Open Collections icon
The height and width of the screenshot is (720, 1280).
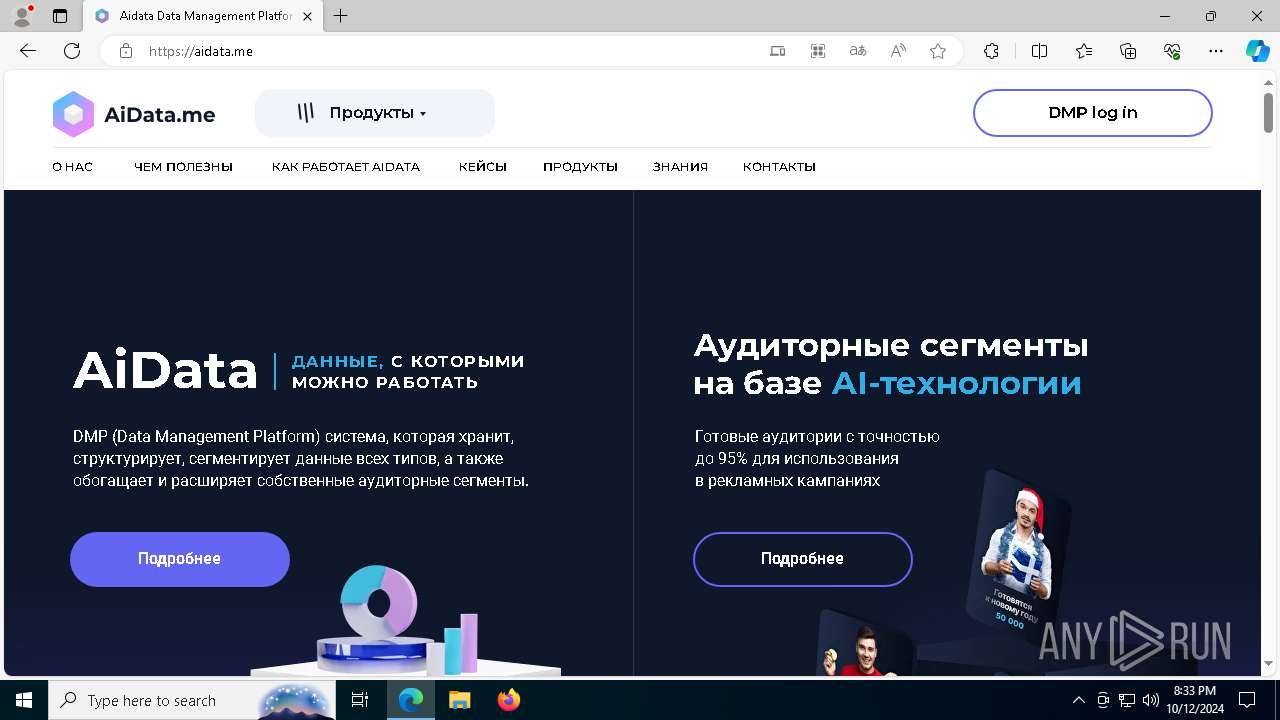coord(1128,51)
